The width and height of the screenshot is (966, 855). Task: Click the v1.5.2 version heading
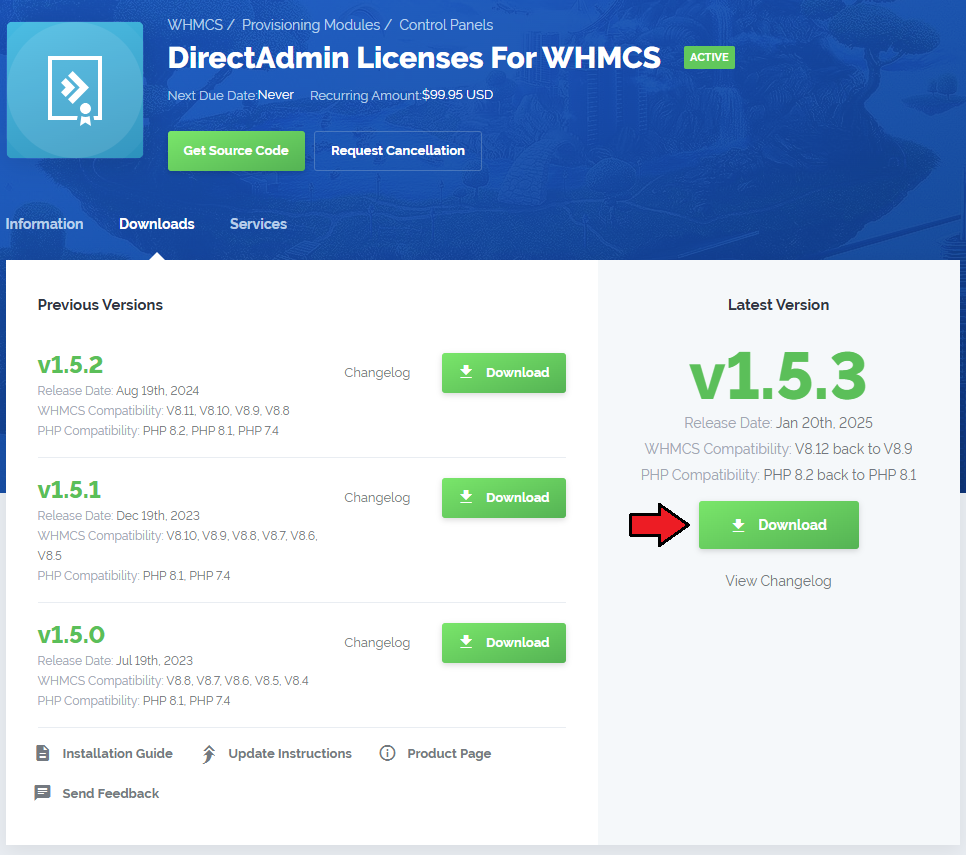(x=70, y=365)
